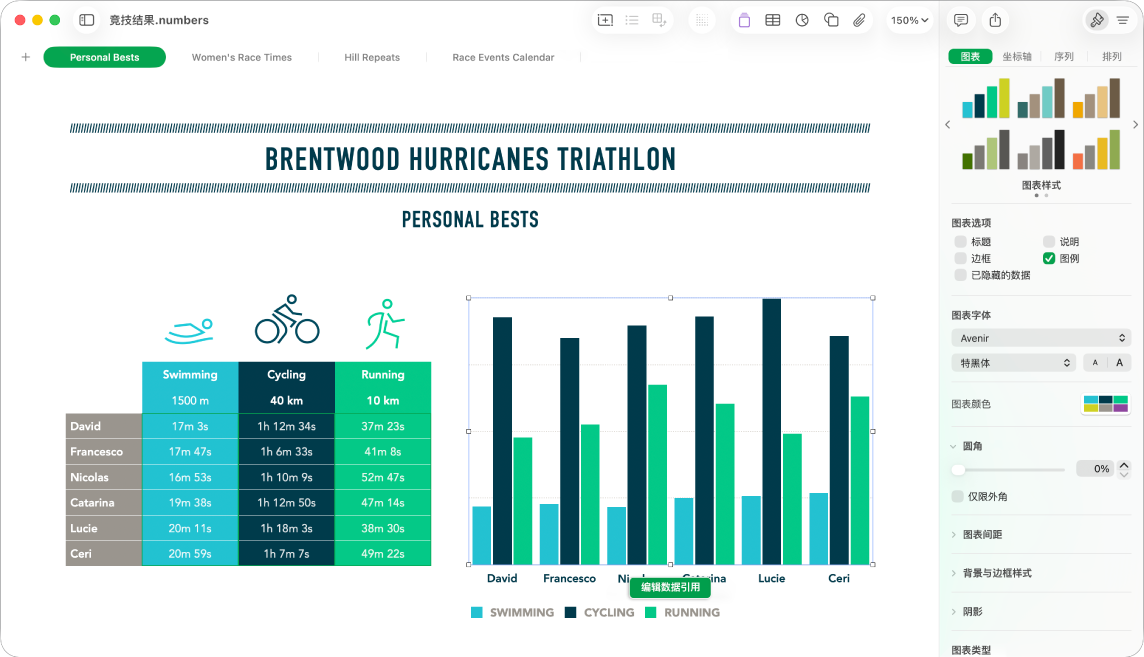Screen dimensions: 1144x657
Task: Insert a shape with the shapes icon
Action: pos(831,20)
